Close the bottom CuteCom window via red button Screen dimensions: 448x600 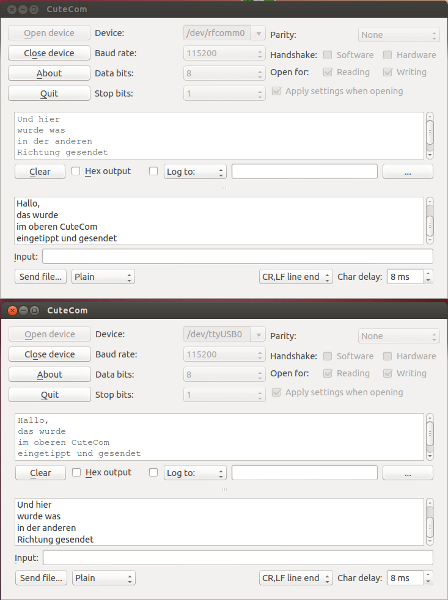[x=12, y=310]
